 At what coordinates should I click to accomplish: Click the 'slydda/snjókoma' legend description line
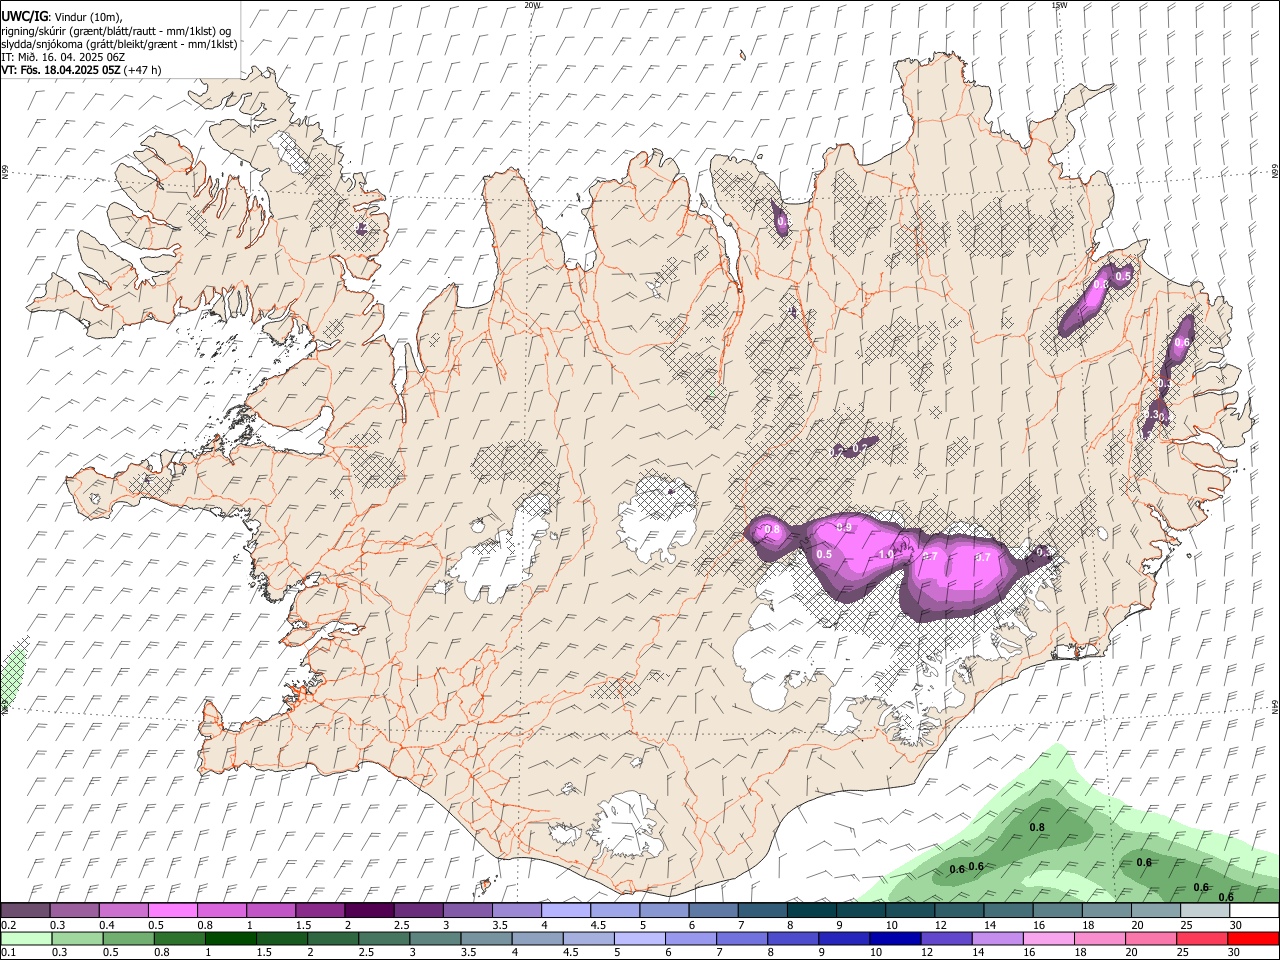click(119, 43)
